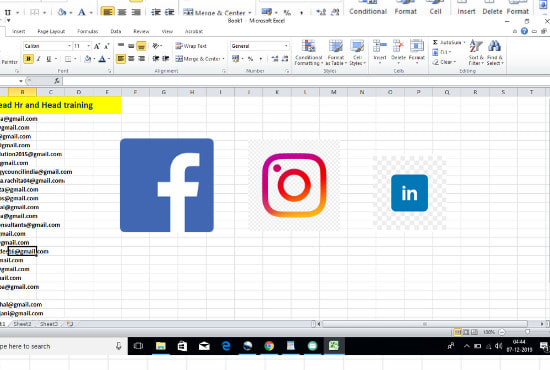Decrease indent of the cell
Image resolution: width=550 pixels, height=370 pixels.
point(156,59)
